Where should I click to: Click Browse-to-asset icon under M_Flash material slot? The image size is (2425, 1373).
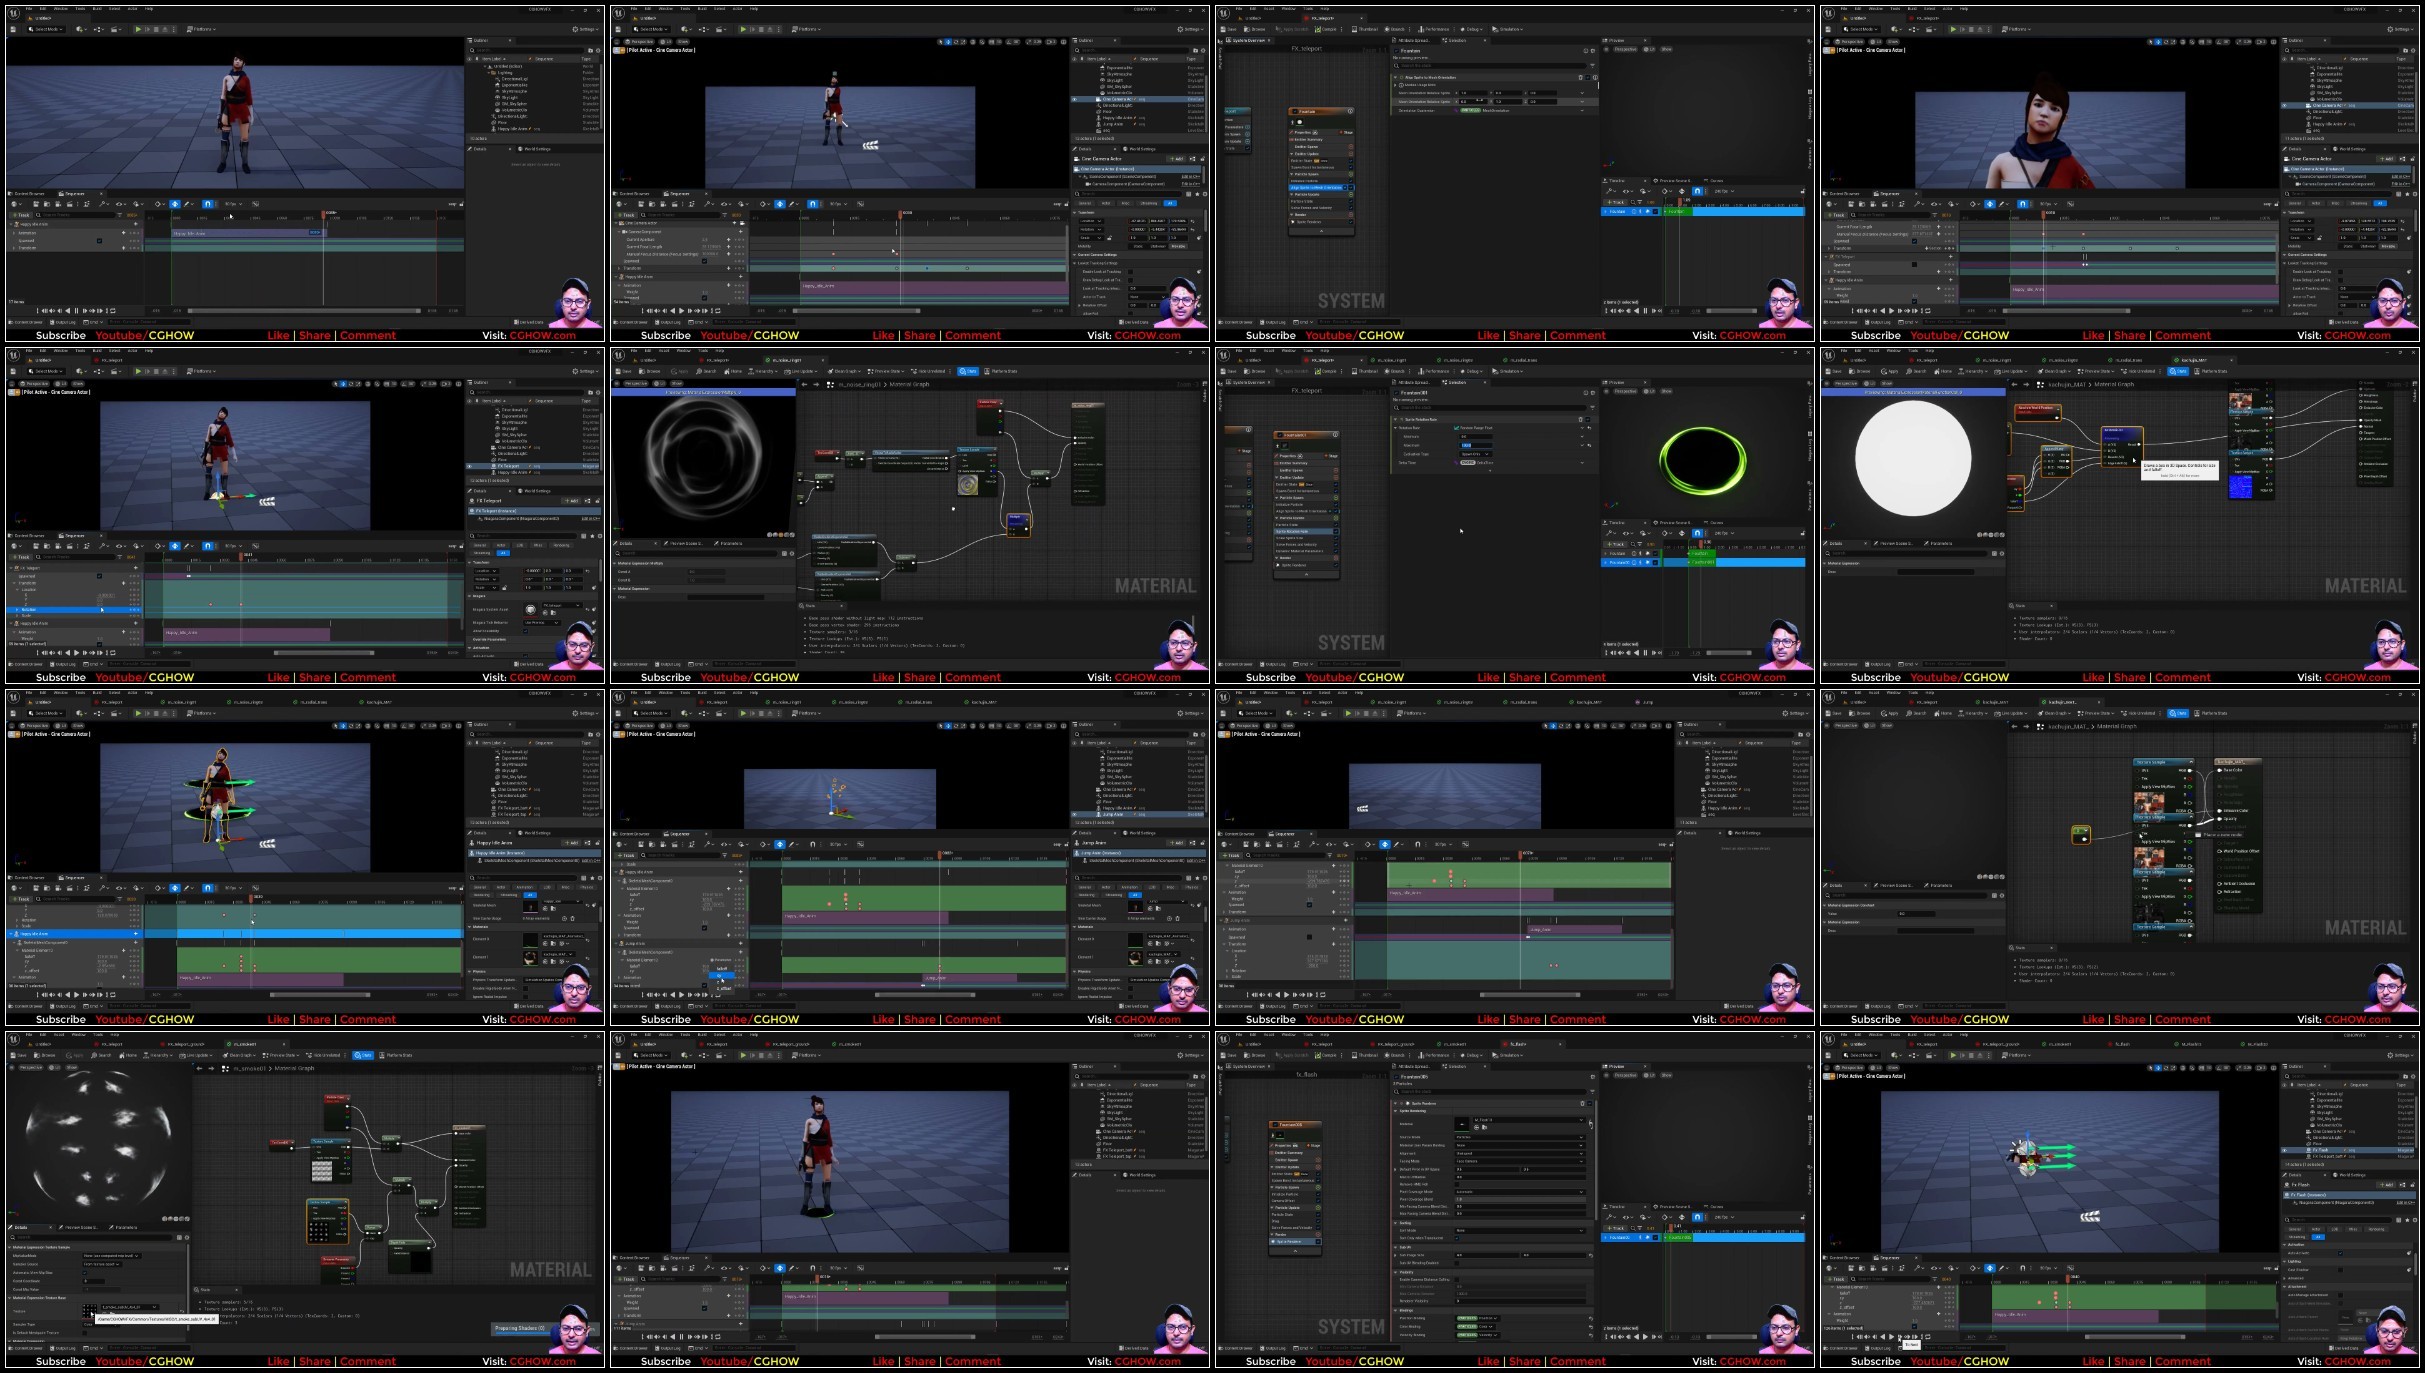[1484, 1127]
